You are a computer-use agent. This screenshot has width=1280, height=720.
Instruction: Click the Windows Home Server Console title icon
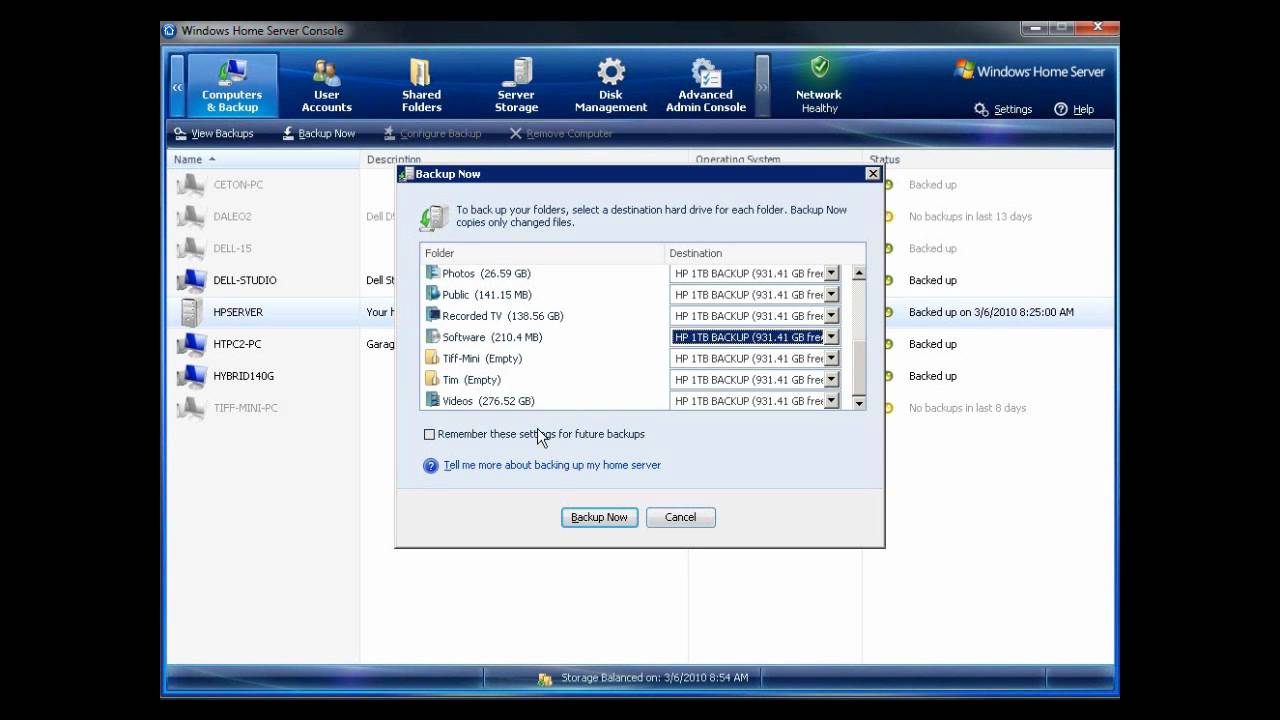click(x=170, y=30)
